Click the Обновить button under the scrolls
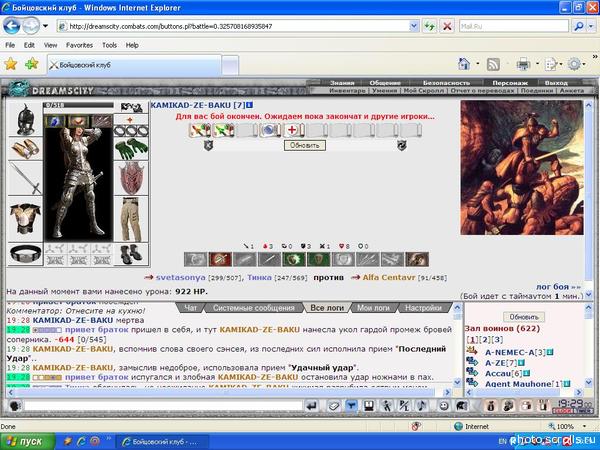 coord(305,145)
